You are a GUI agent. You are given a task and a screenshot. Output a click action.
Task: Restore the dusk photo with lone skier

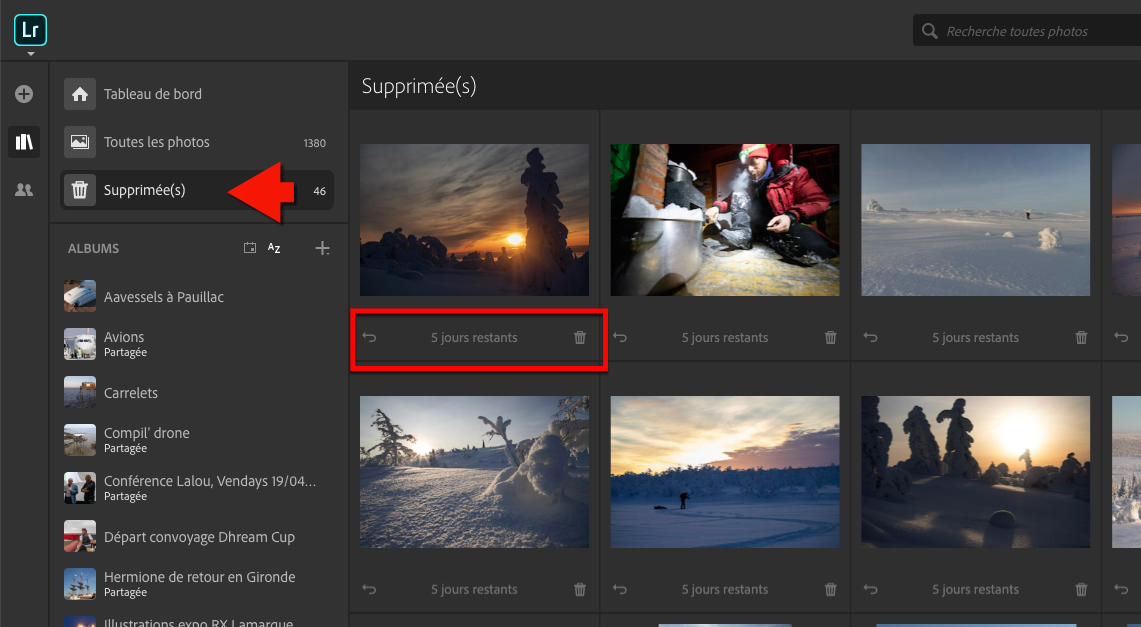[x=620, y=589]
